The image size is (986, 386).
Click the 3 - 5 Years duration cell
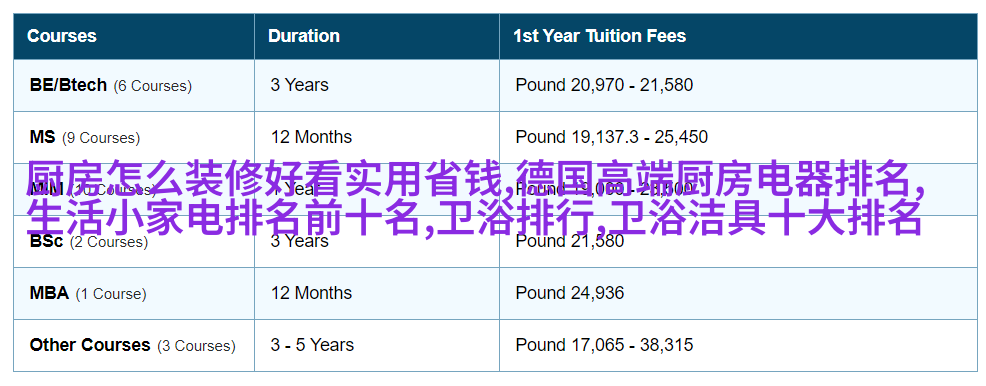tap(312, 345)
